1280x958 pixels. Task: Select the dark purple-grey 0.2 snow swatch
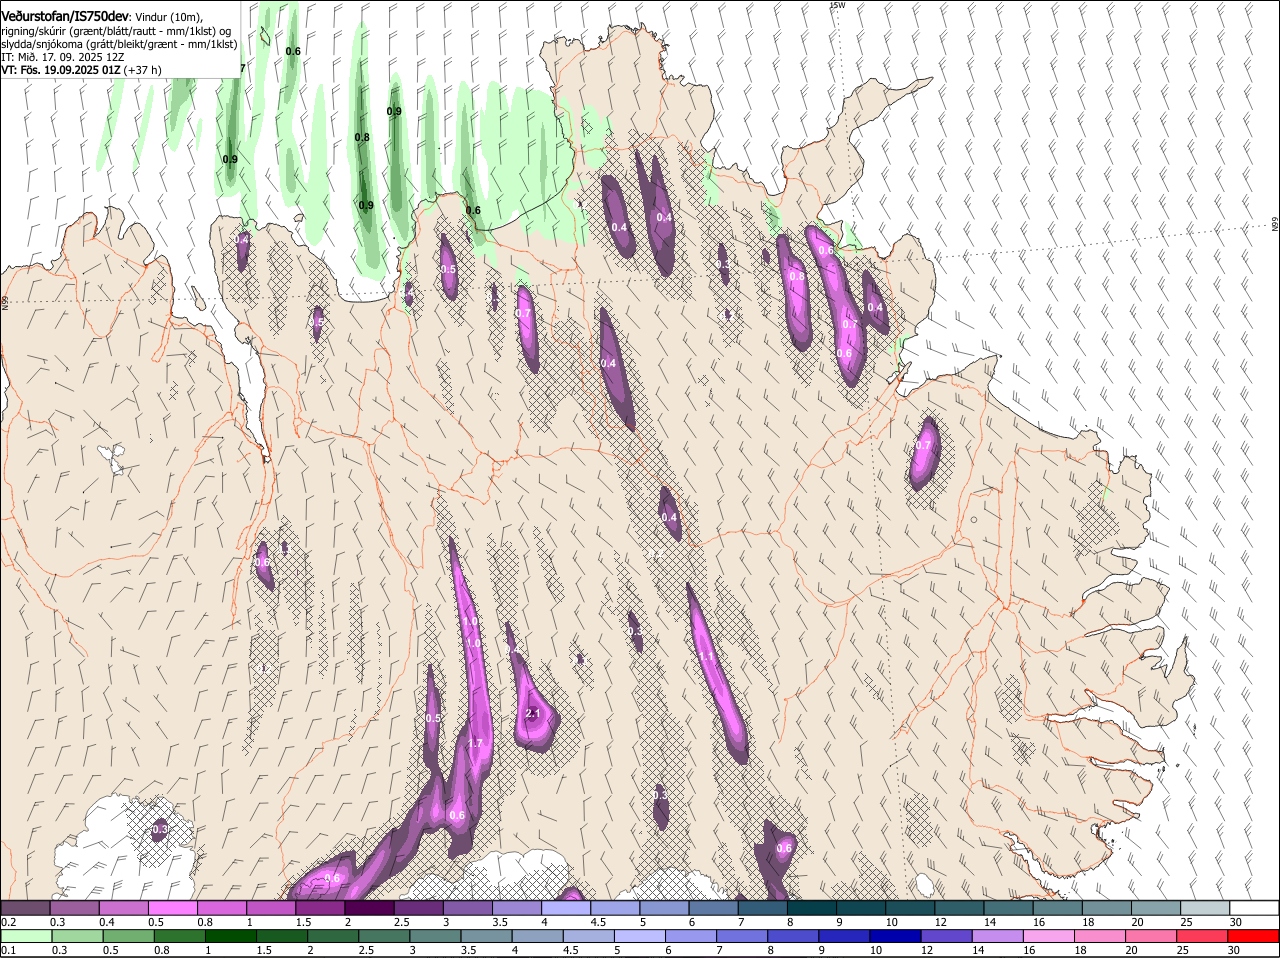click(x=25, y=907)
